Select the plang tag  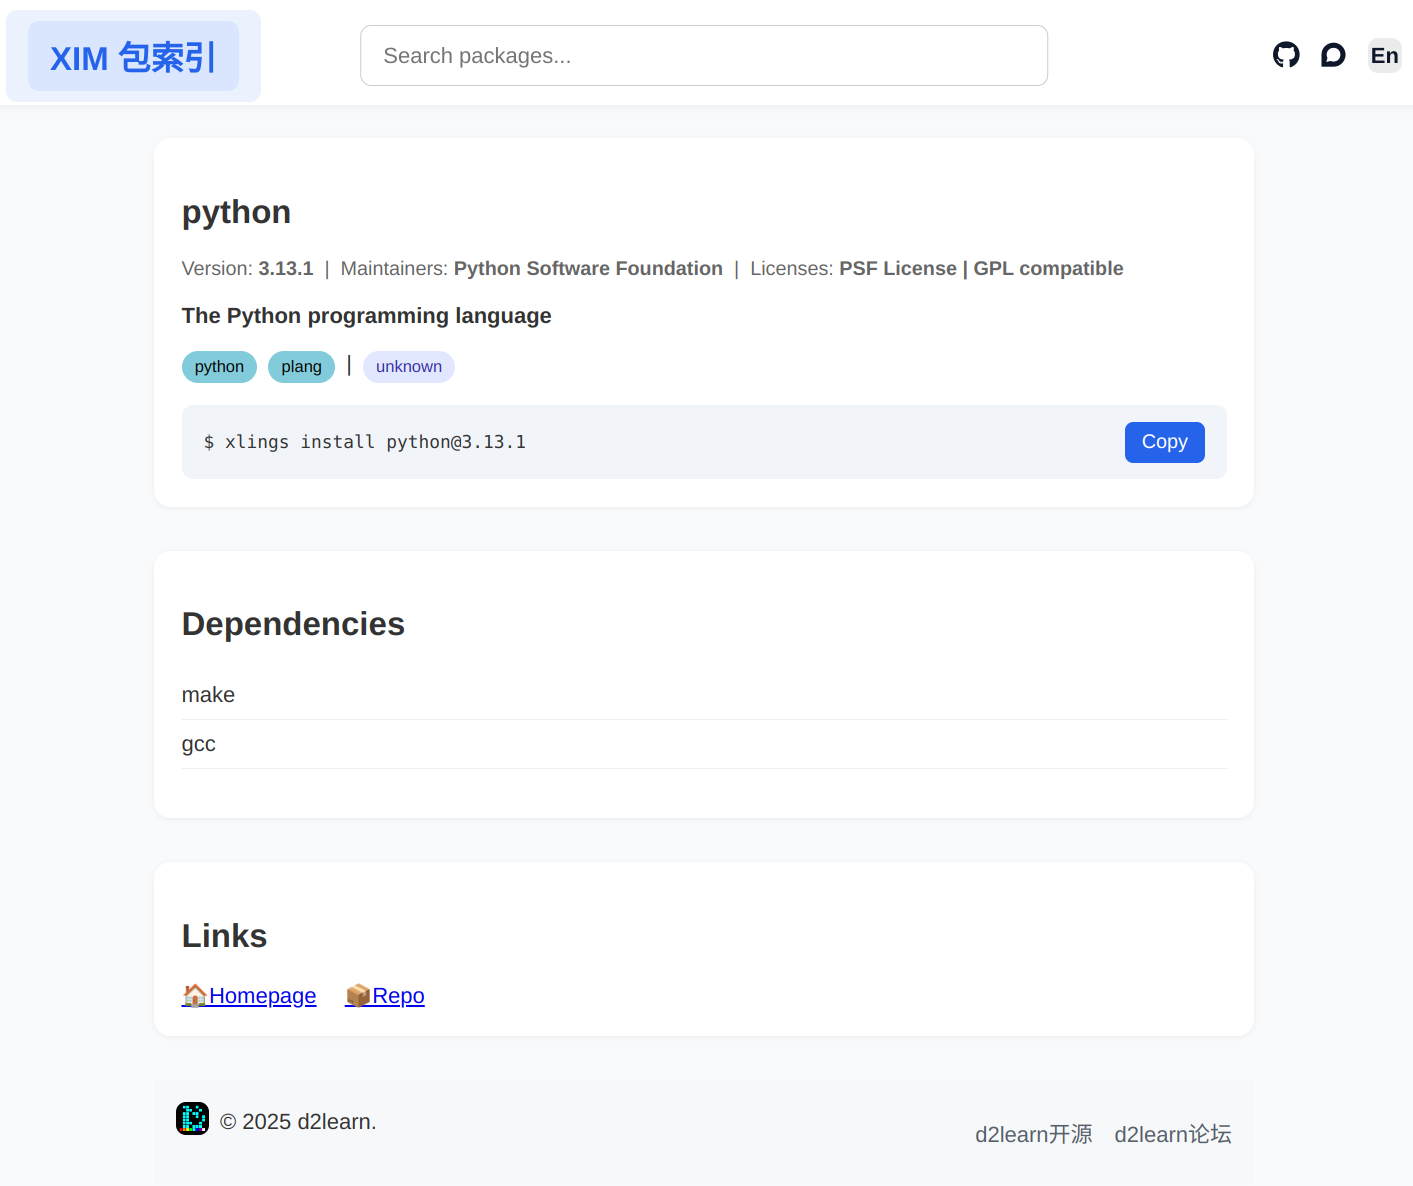coord(301,367)
